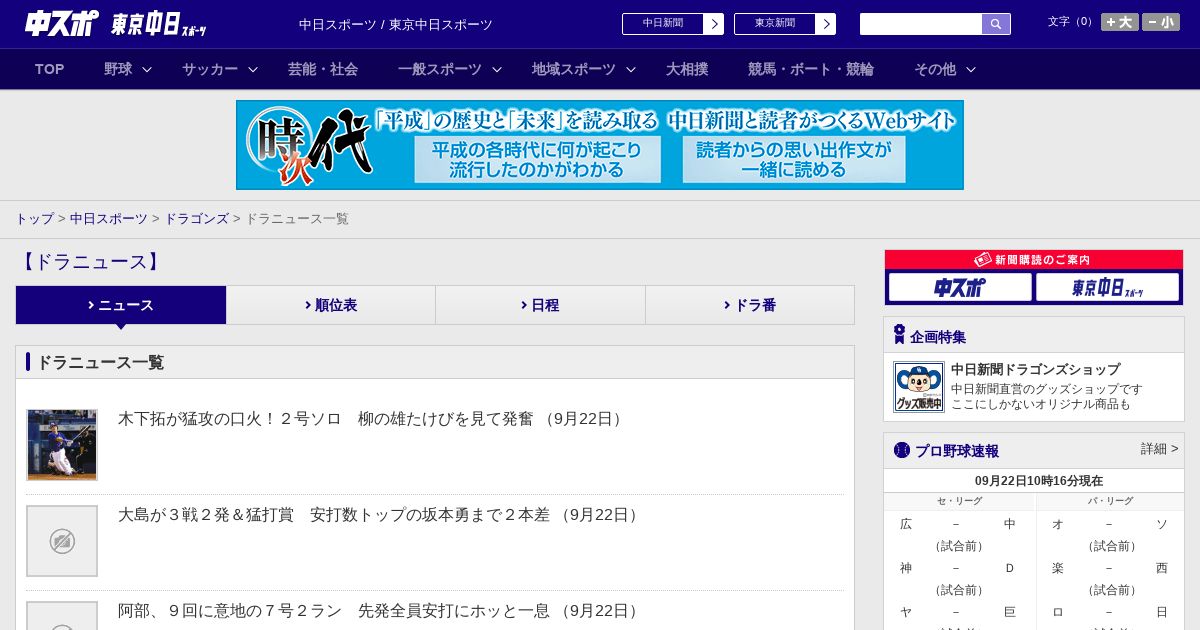The image size is (1200, 630).
Task: Click the magnifier search button
Action: click(996, 24)
